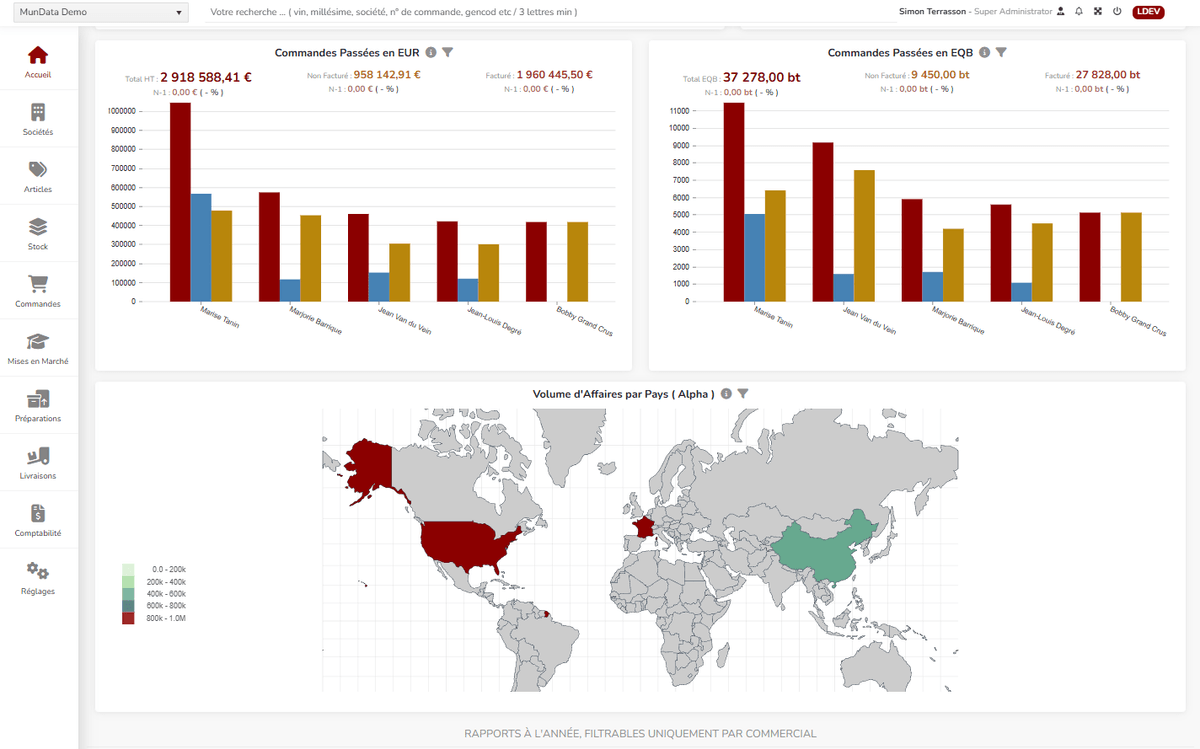The image size is (1200, 749).
Task: Open filter for Commandes Passées en EQB
Action: click(x=1001, y=52)
